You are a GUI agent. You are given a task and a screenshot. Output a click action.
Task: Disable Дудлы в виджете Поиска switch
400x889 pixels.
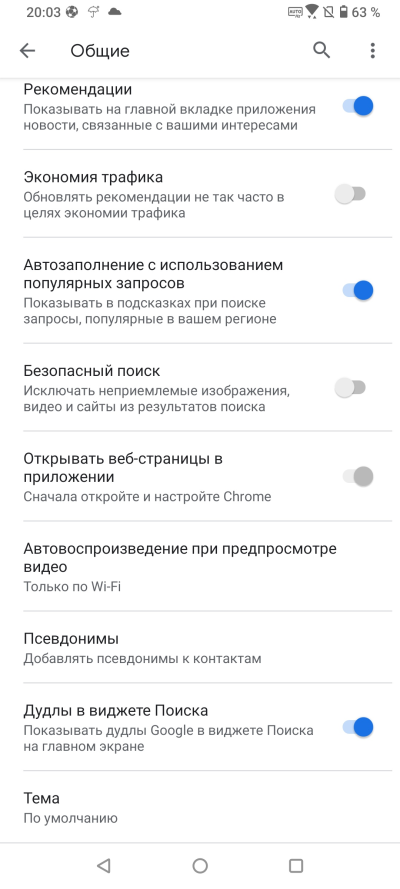[358, 727]
